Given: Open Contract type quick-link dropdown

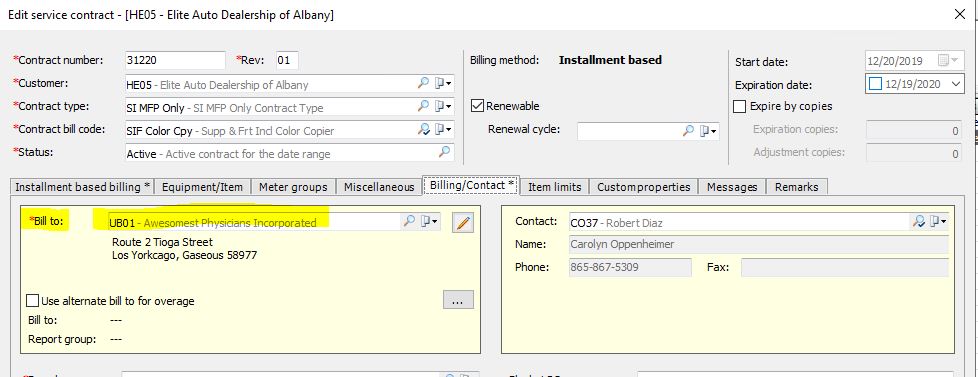Looking at the screenshot, I should [x=443, y=106].
